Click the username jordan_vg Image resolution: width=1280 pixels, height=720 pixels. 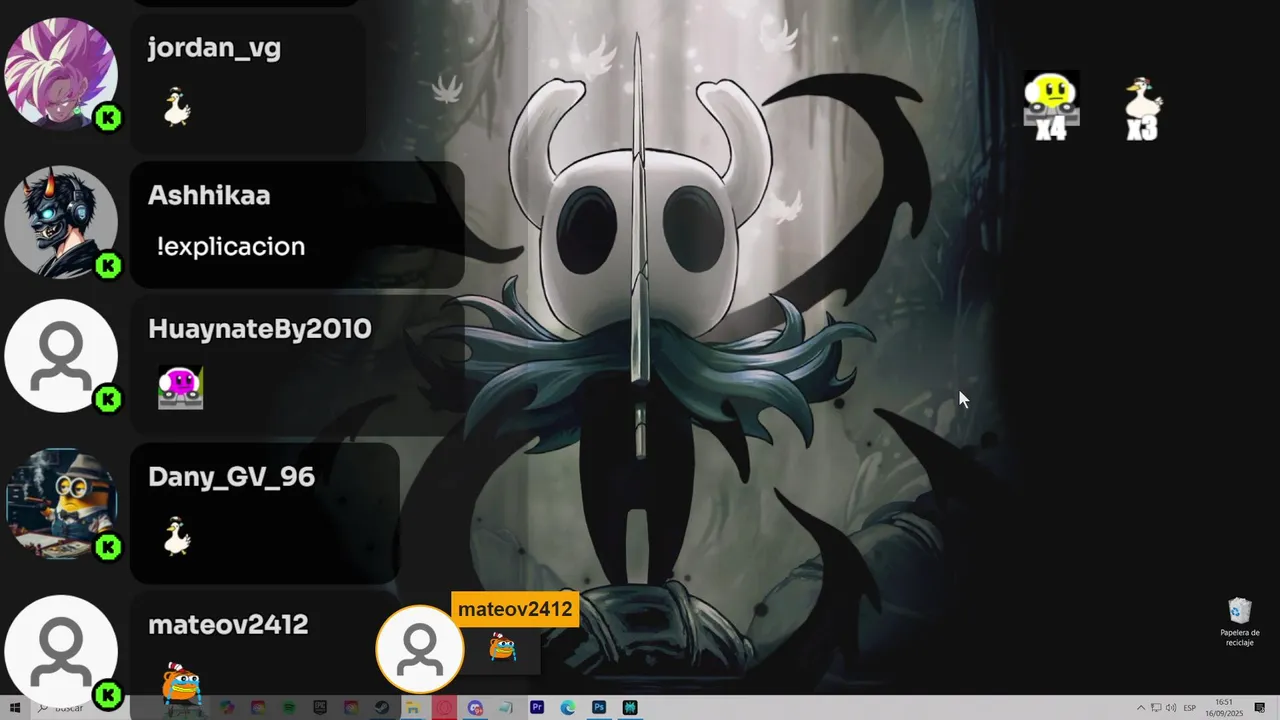click(x=214, y=48)
